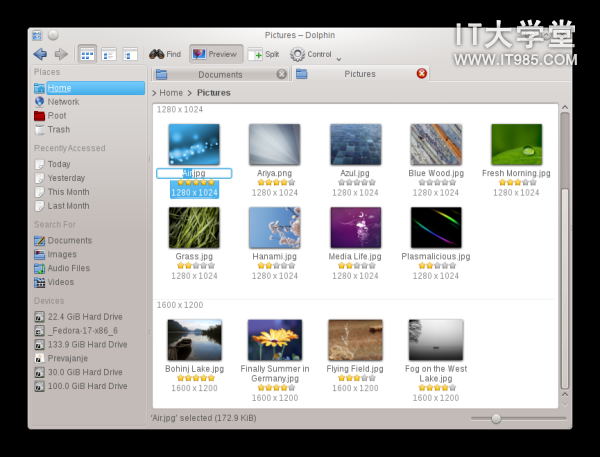Open the Dolphin window menu icon
600x457 pixels.
[37, 36]
